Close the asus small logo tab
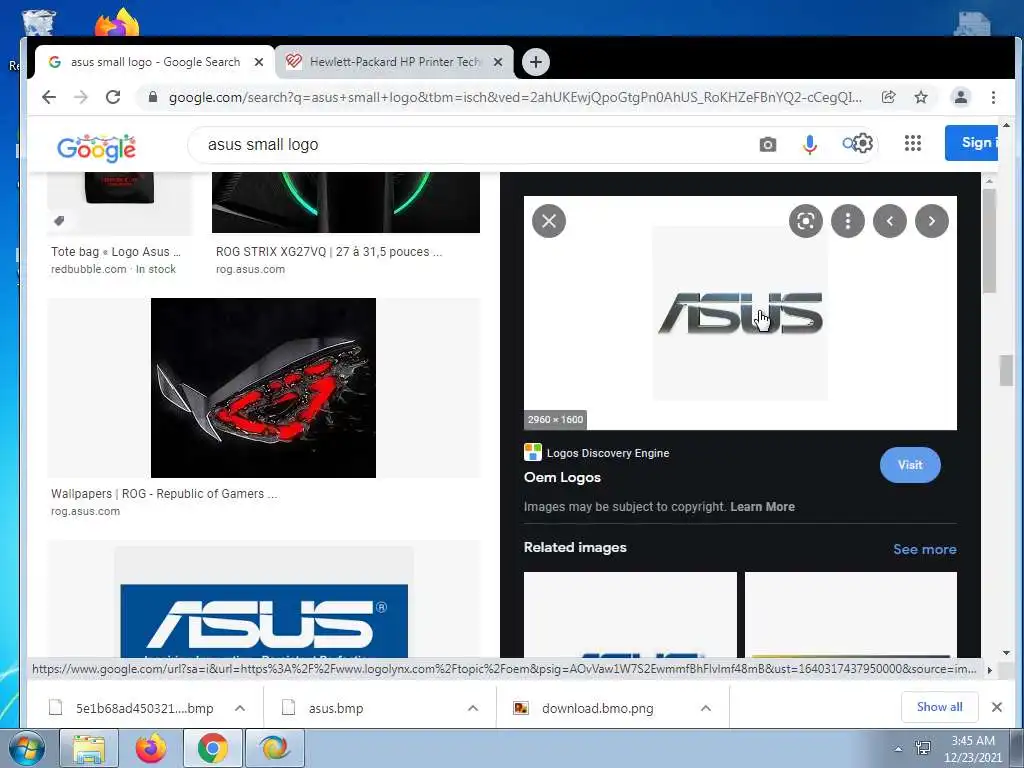The image size is (1024, 768). point(259,62)
